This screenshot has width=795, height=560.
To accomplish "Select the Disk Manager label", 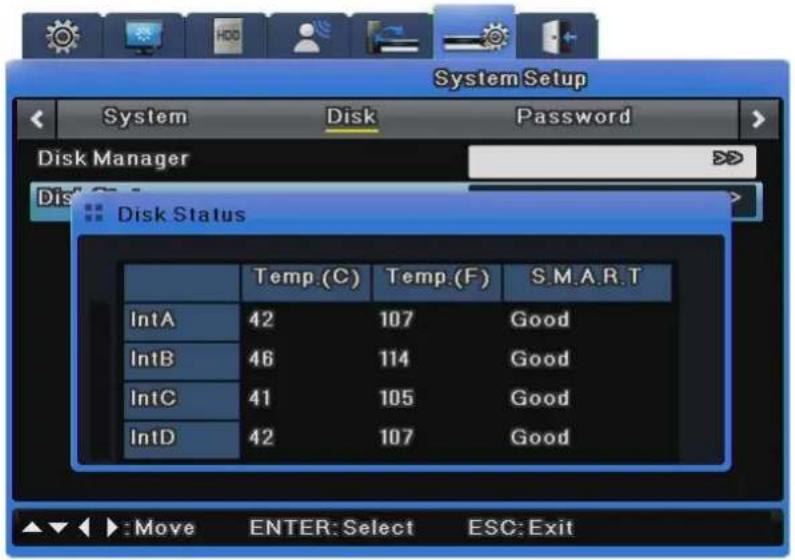I will coord(113,159).
